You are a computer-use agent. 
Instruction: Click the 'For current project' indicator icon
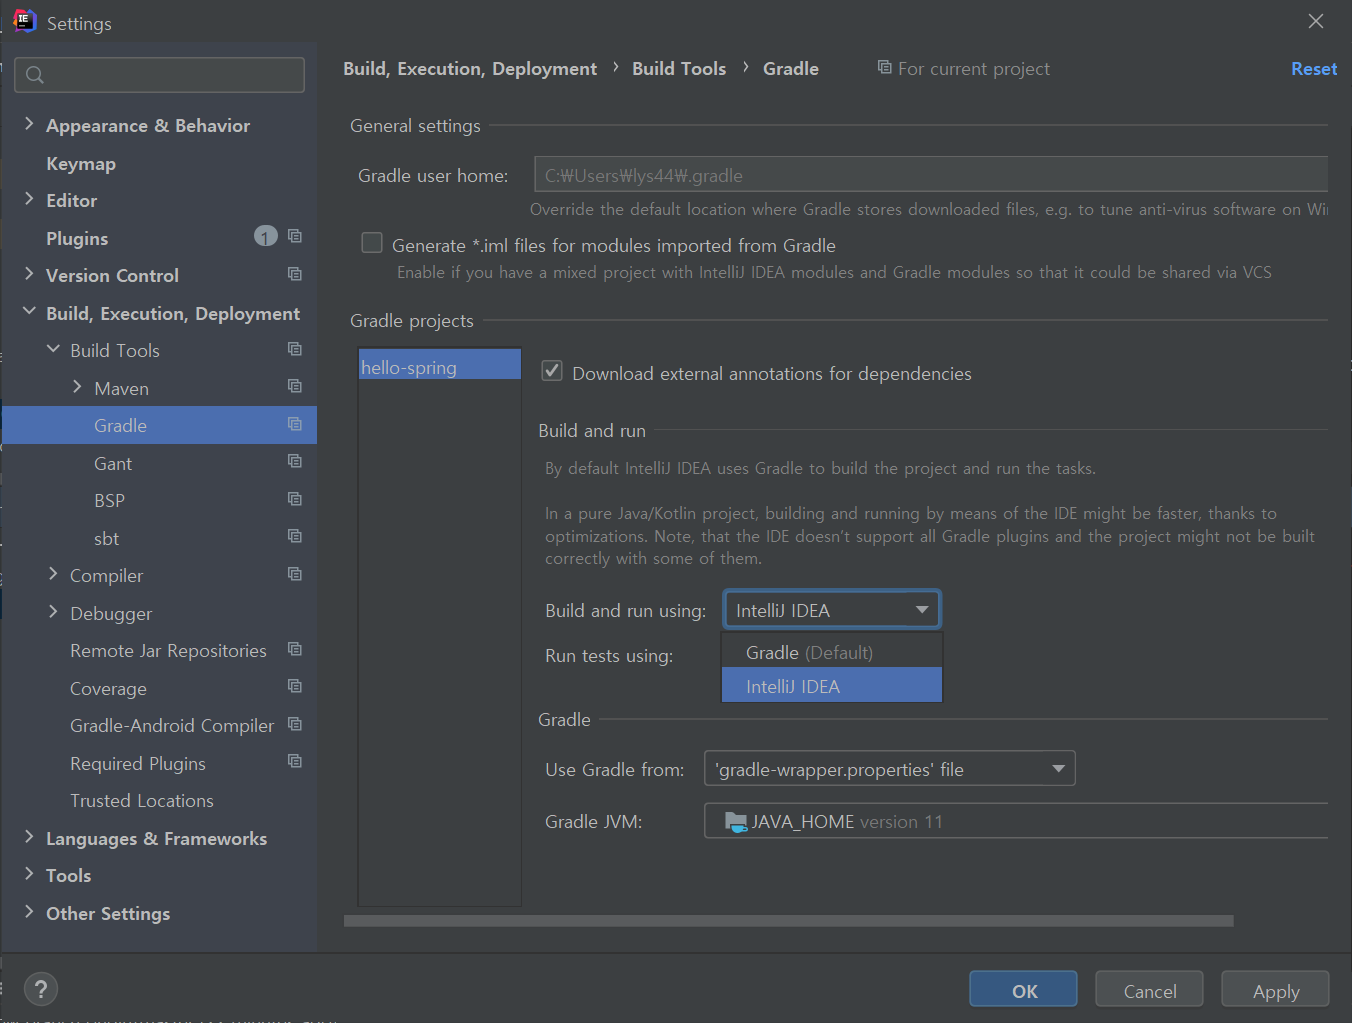point(884,67)
